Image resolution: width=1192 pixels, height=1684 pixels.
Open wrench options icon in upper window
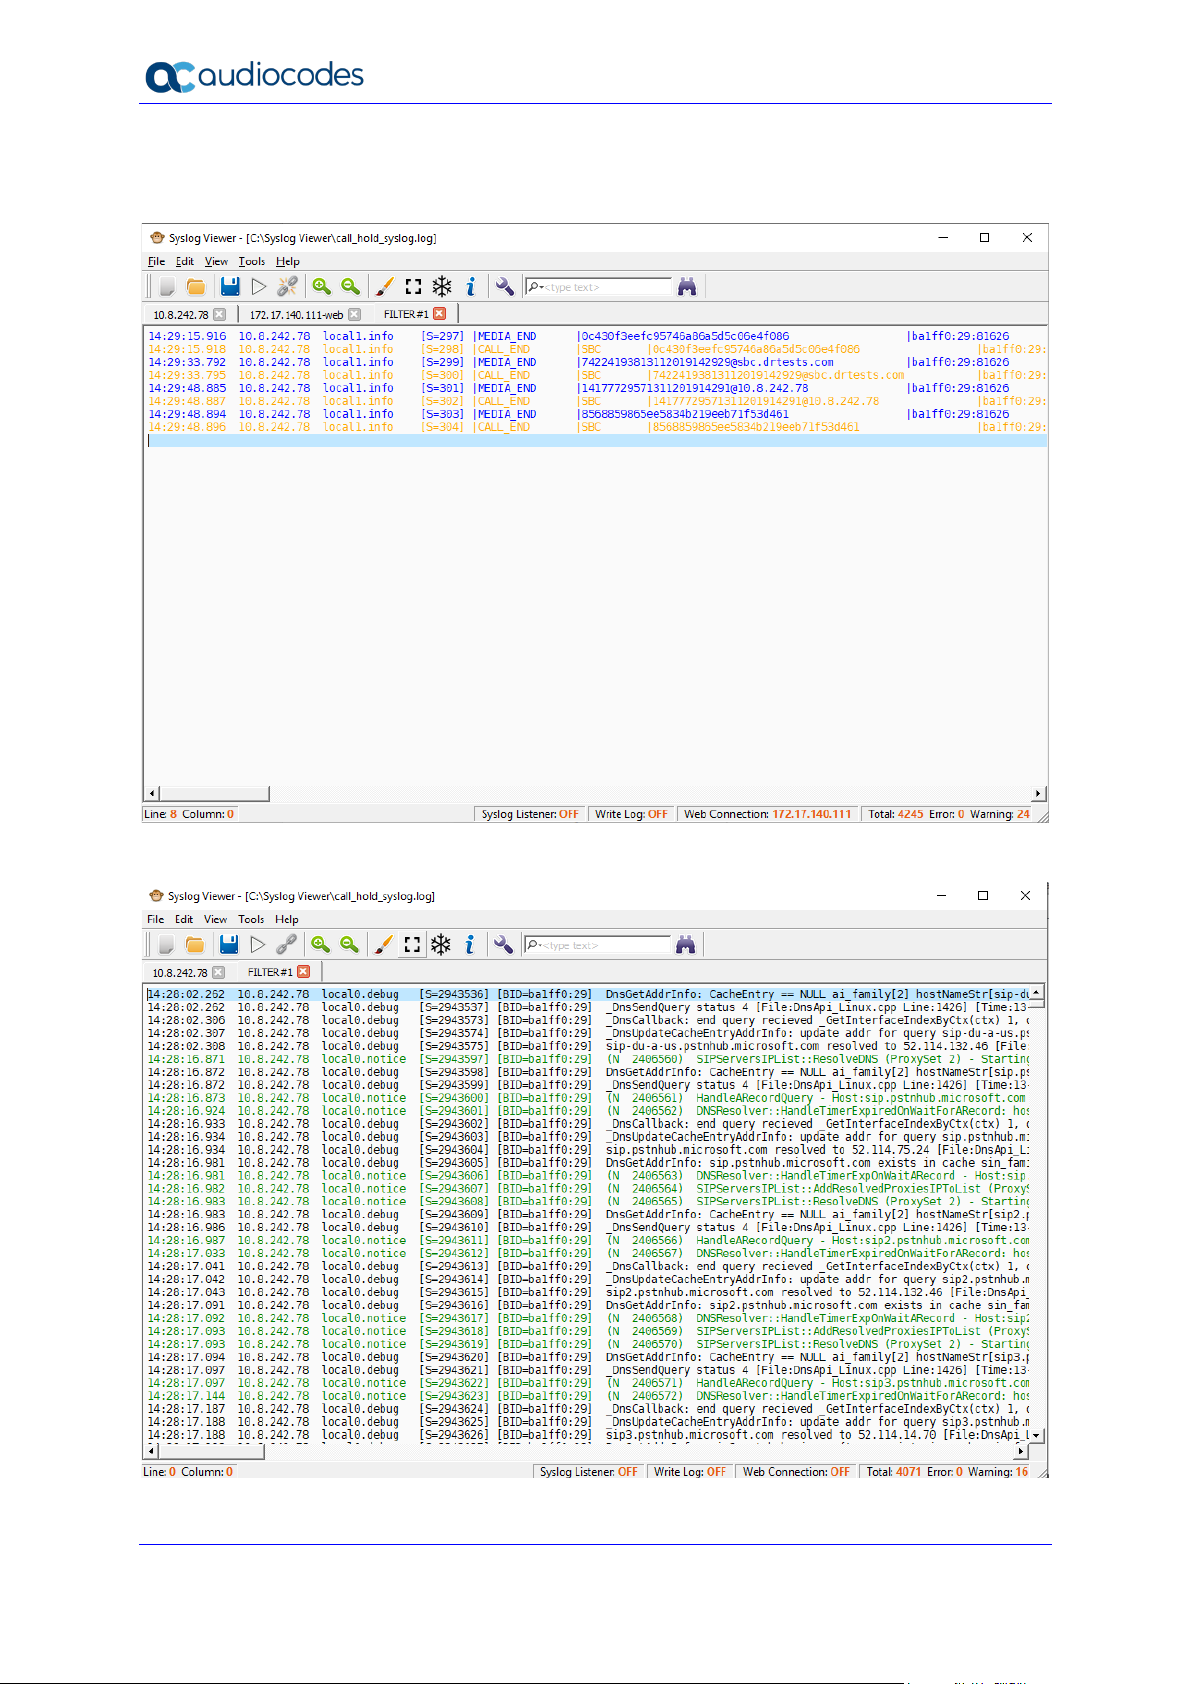[505, 287]
